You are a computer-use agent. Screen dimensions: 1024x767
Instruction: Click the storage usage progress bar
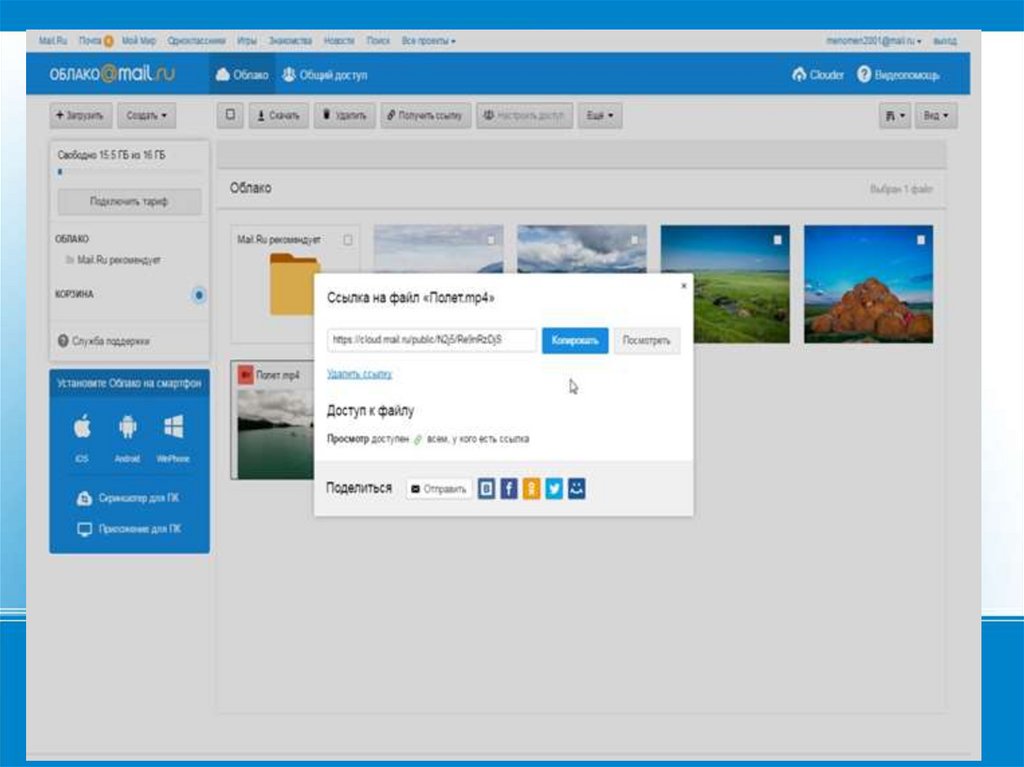129,172
